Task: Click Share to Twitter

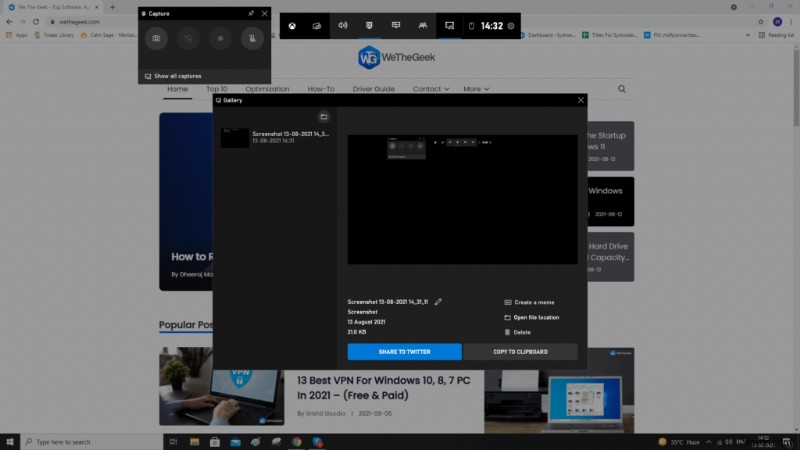Action: (405, 352)
